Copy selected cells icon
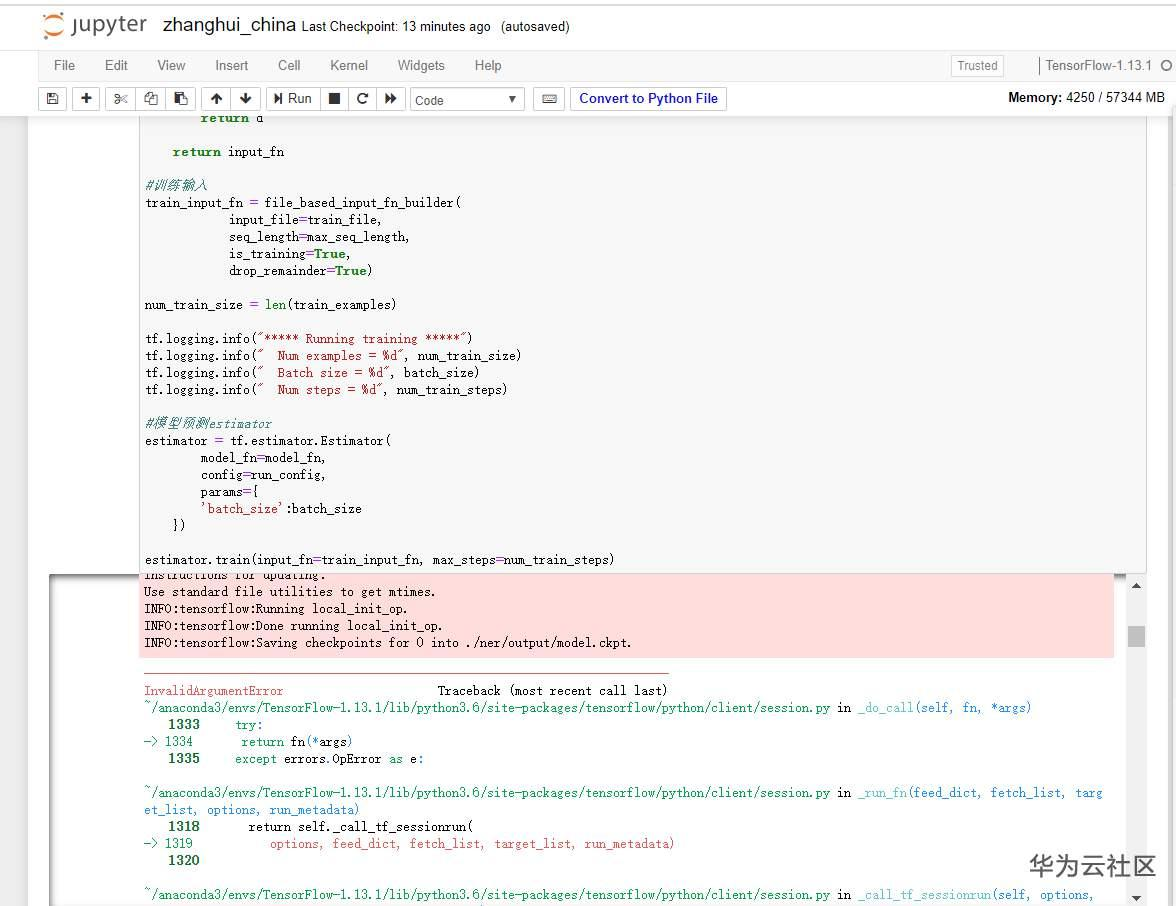 (151, 99)
